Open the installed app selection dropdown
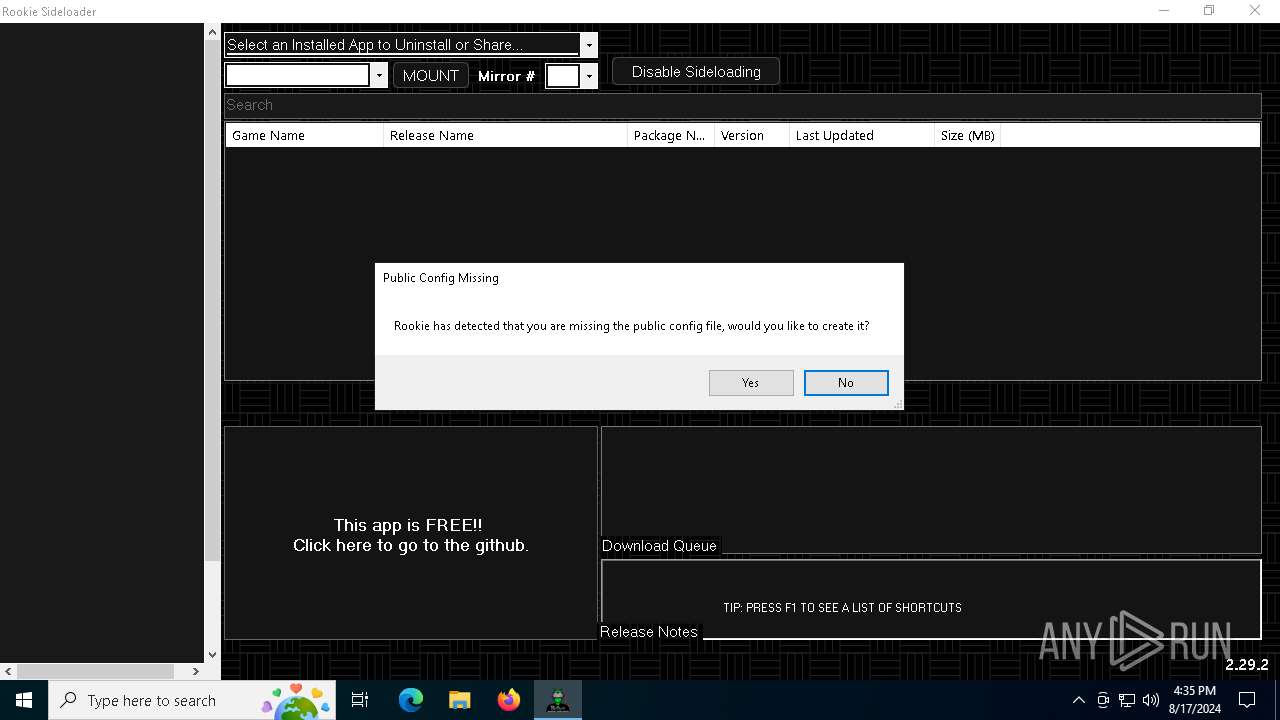This screenshot has width=1280, height=720. pos(589,45)
